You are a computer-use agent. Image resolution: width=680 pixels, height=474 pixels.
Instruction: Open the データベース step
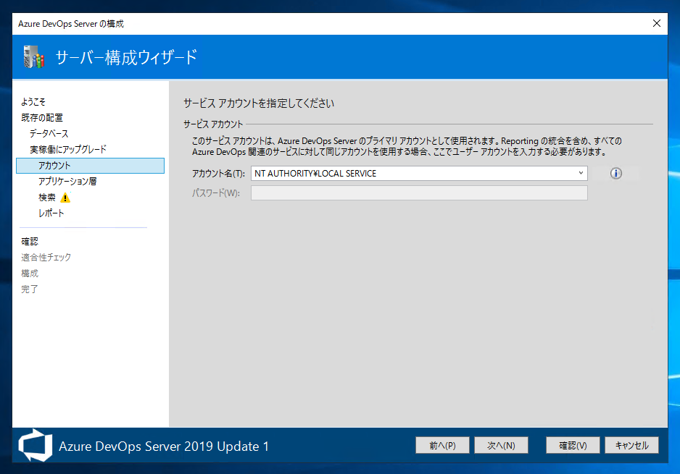click(x=49, y=134)
